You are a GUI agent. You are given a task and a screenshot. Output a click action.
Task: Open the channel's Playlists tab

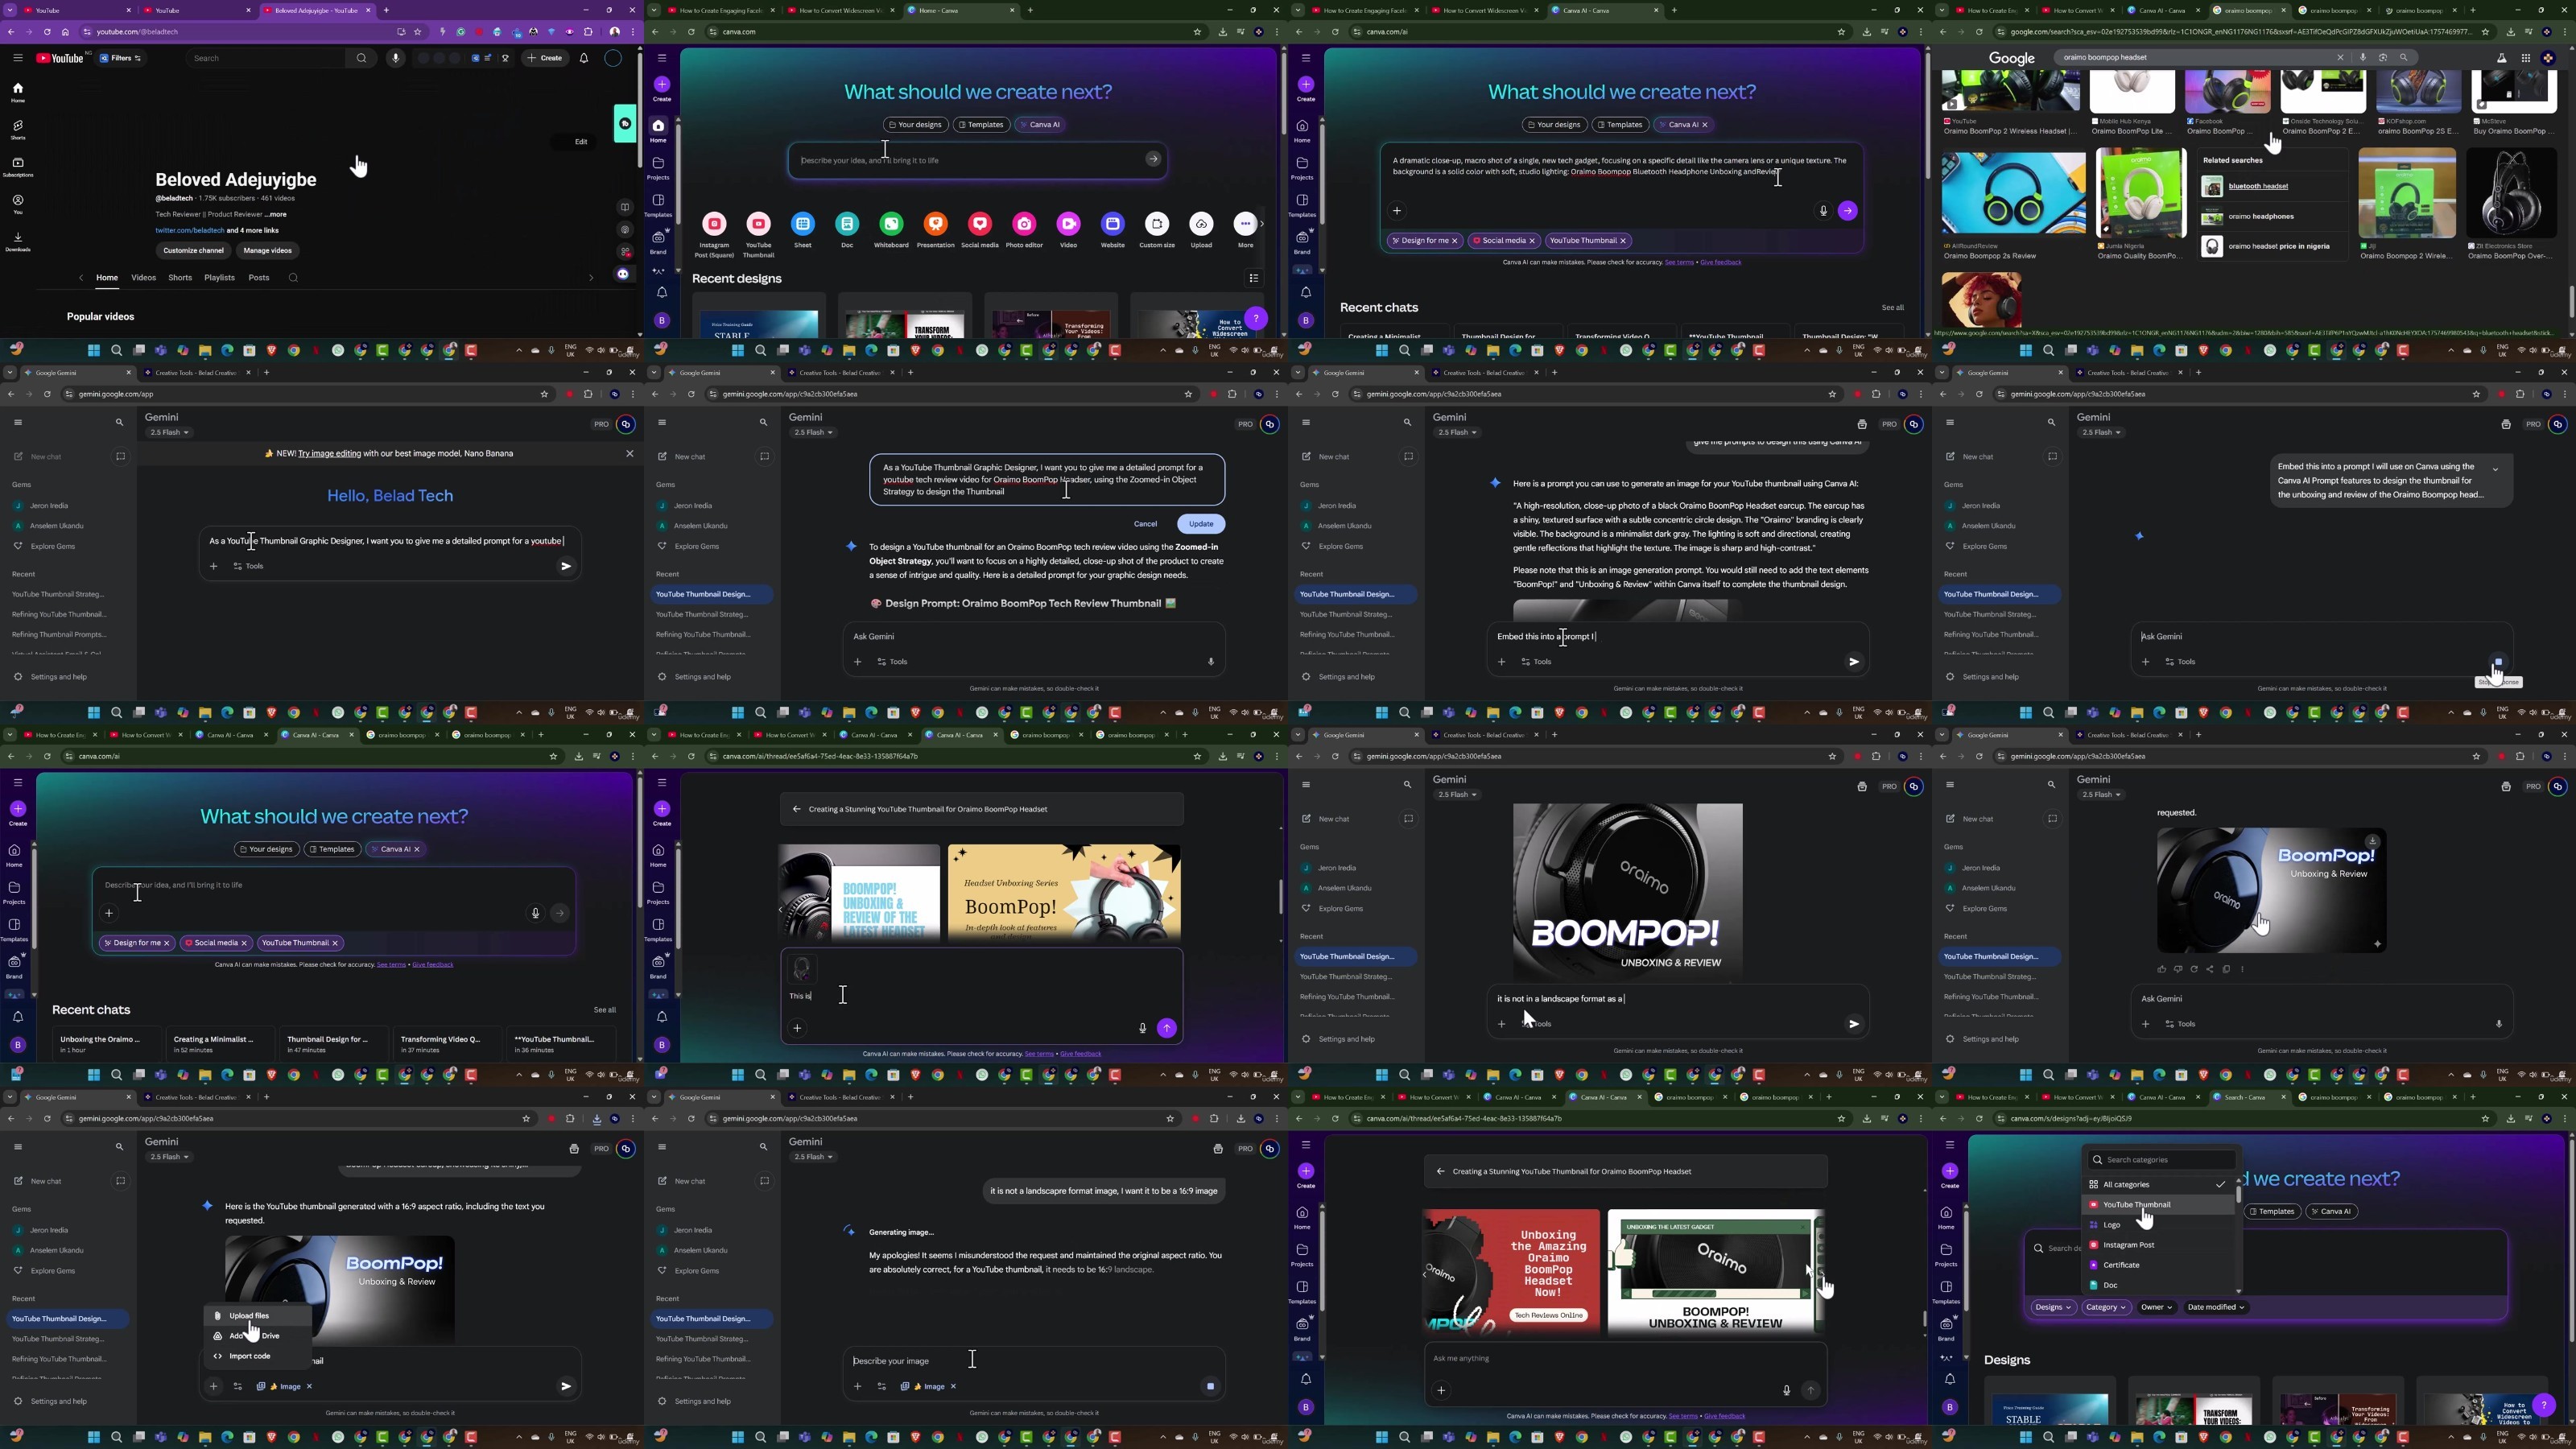[x=219, y=278]
